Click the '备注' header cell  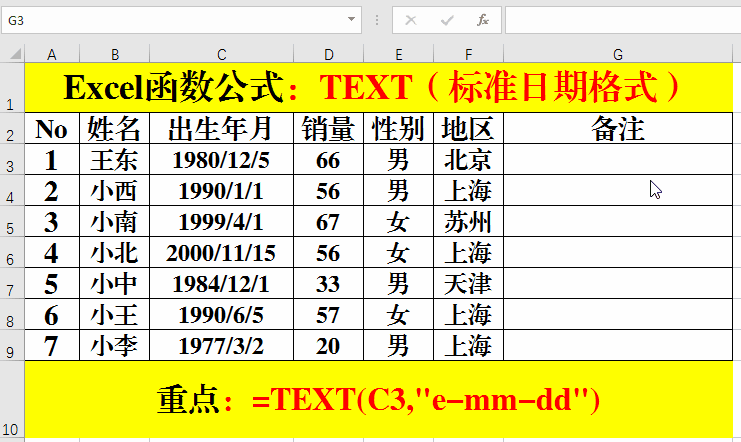[618, 128]
